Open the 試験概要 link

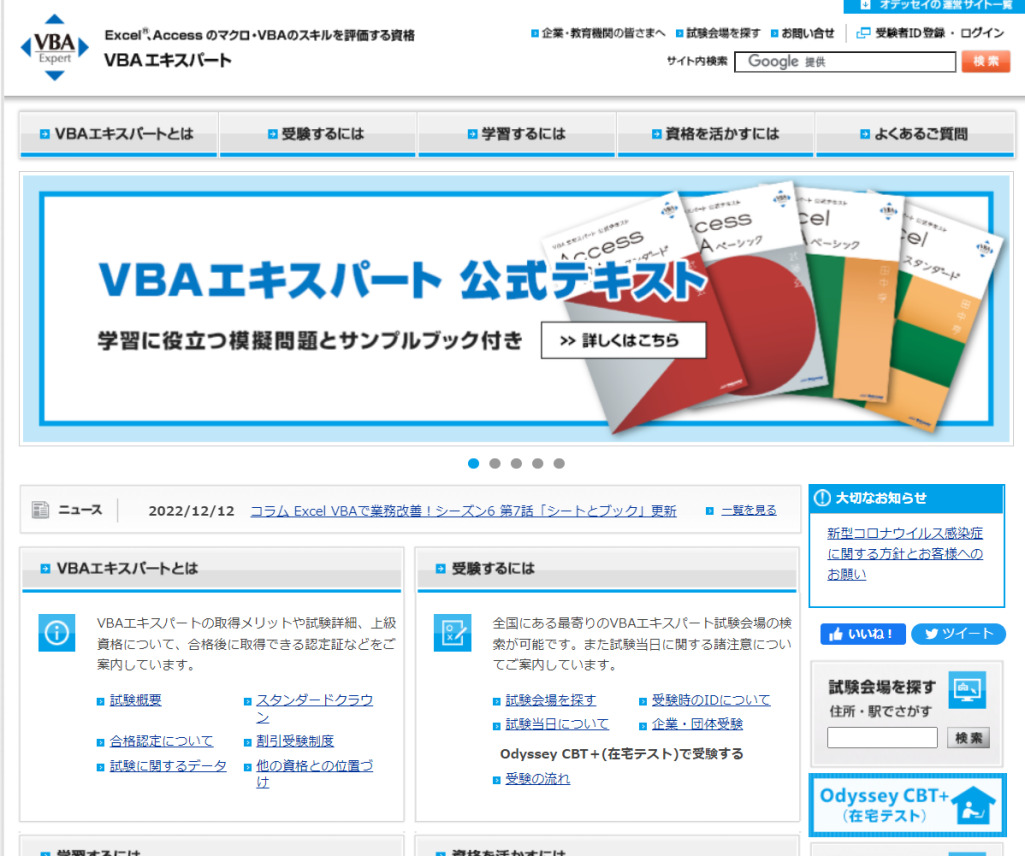point(135,700)
